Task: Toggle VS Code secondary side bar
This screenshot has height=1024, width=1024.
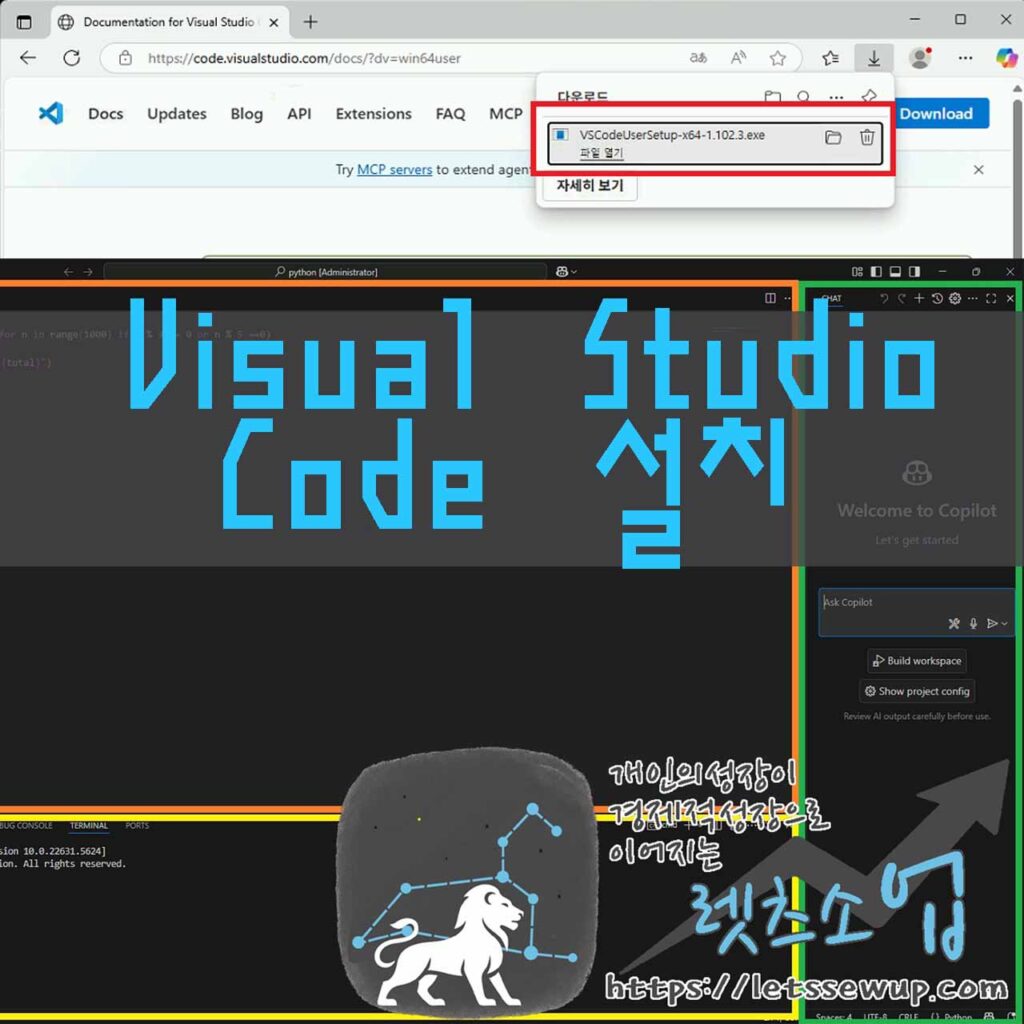Action: click(914, 272)
